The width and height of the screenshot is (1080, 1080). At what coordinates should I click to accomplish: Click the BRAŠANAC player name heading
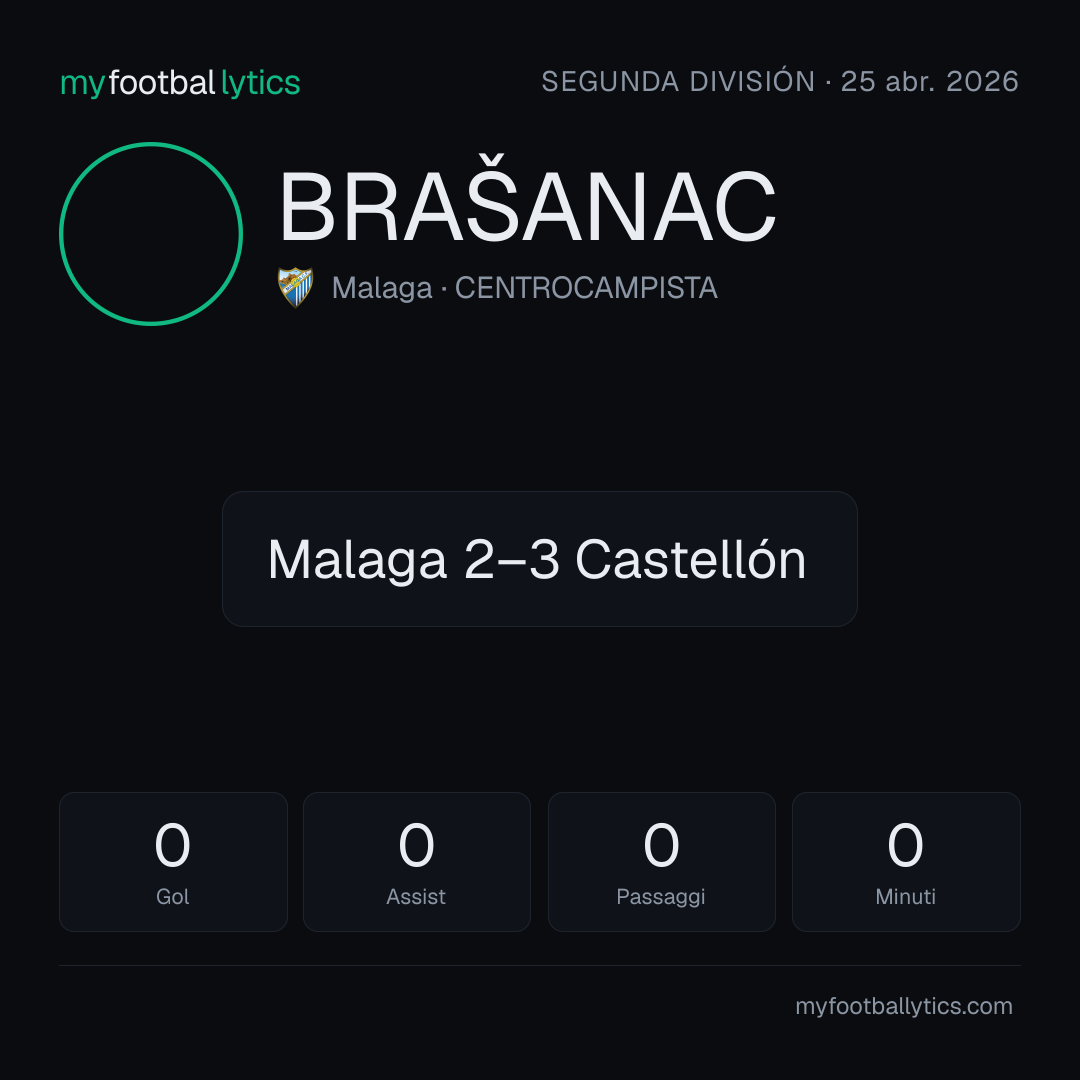[528, 207]
